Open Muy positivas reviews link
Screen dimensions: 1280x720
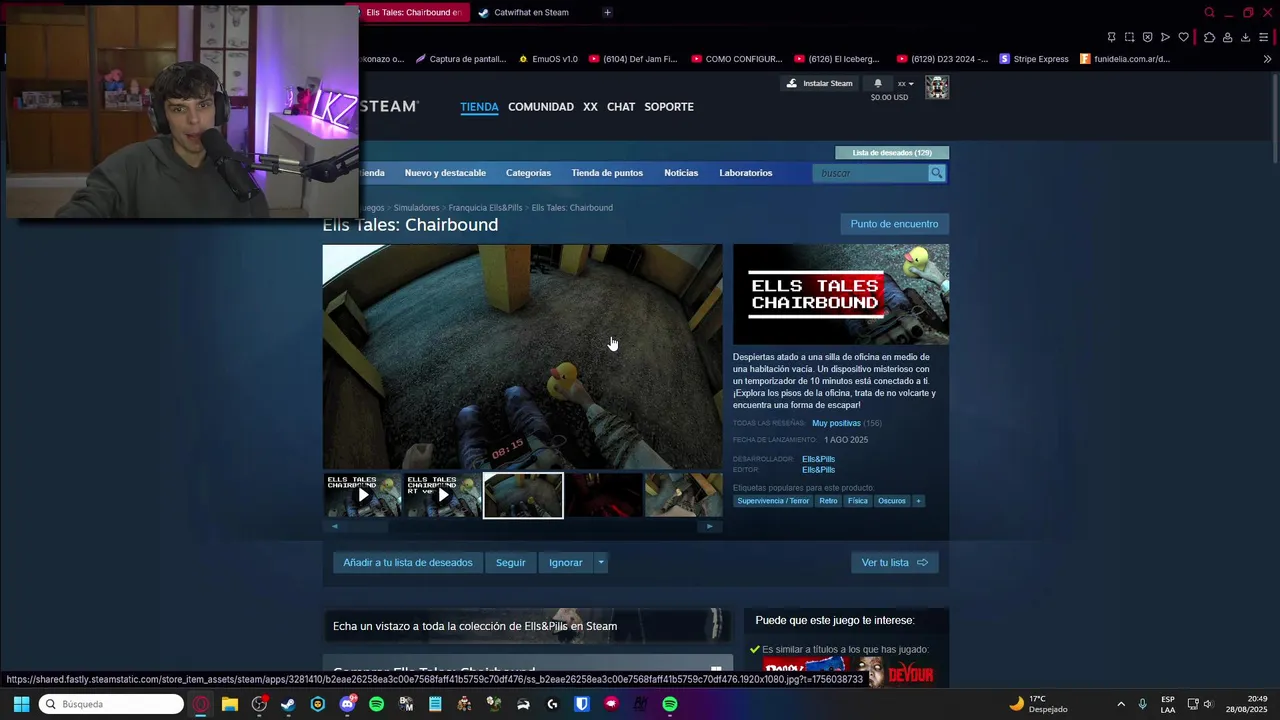point(836,424)
